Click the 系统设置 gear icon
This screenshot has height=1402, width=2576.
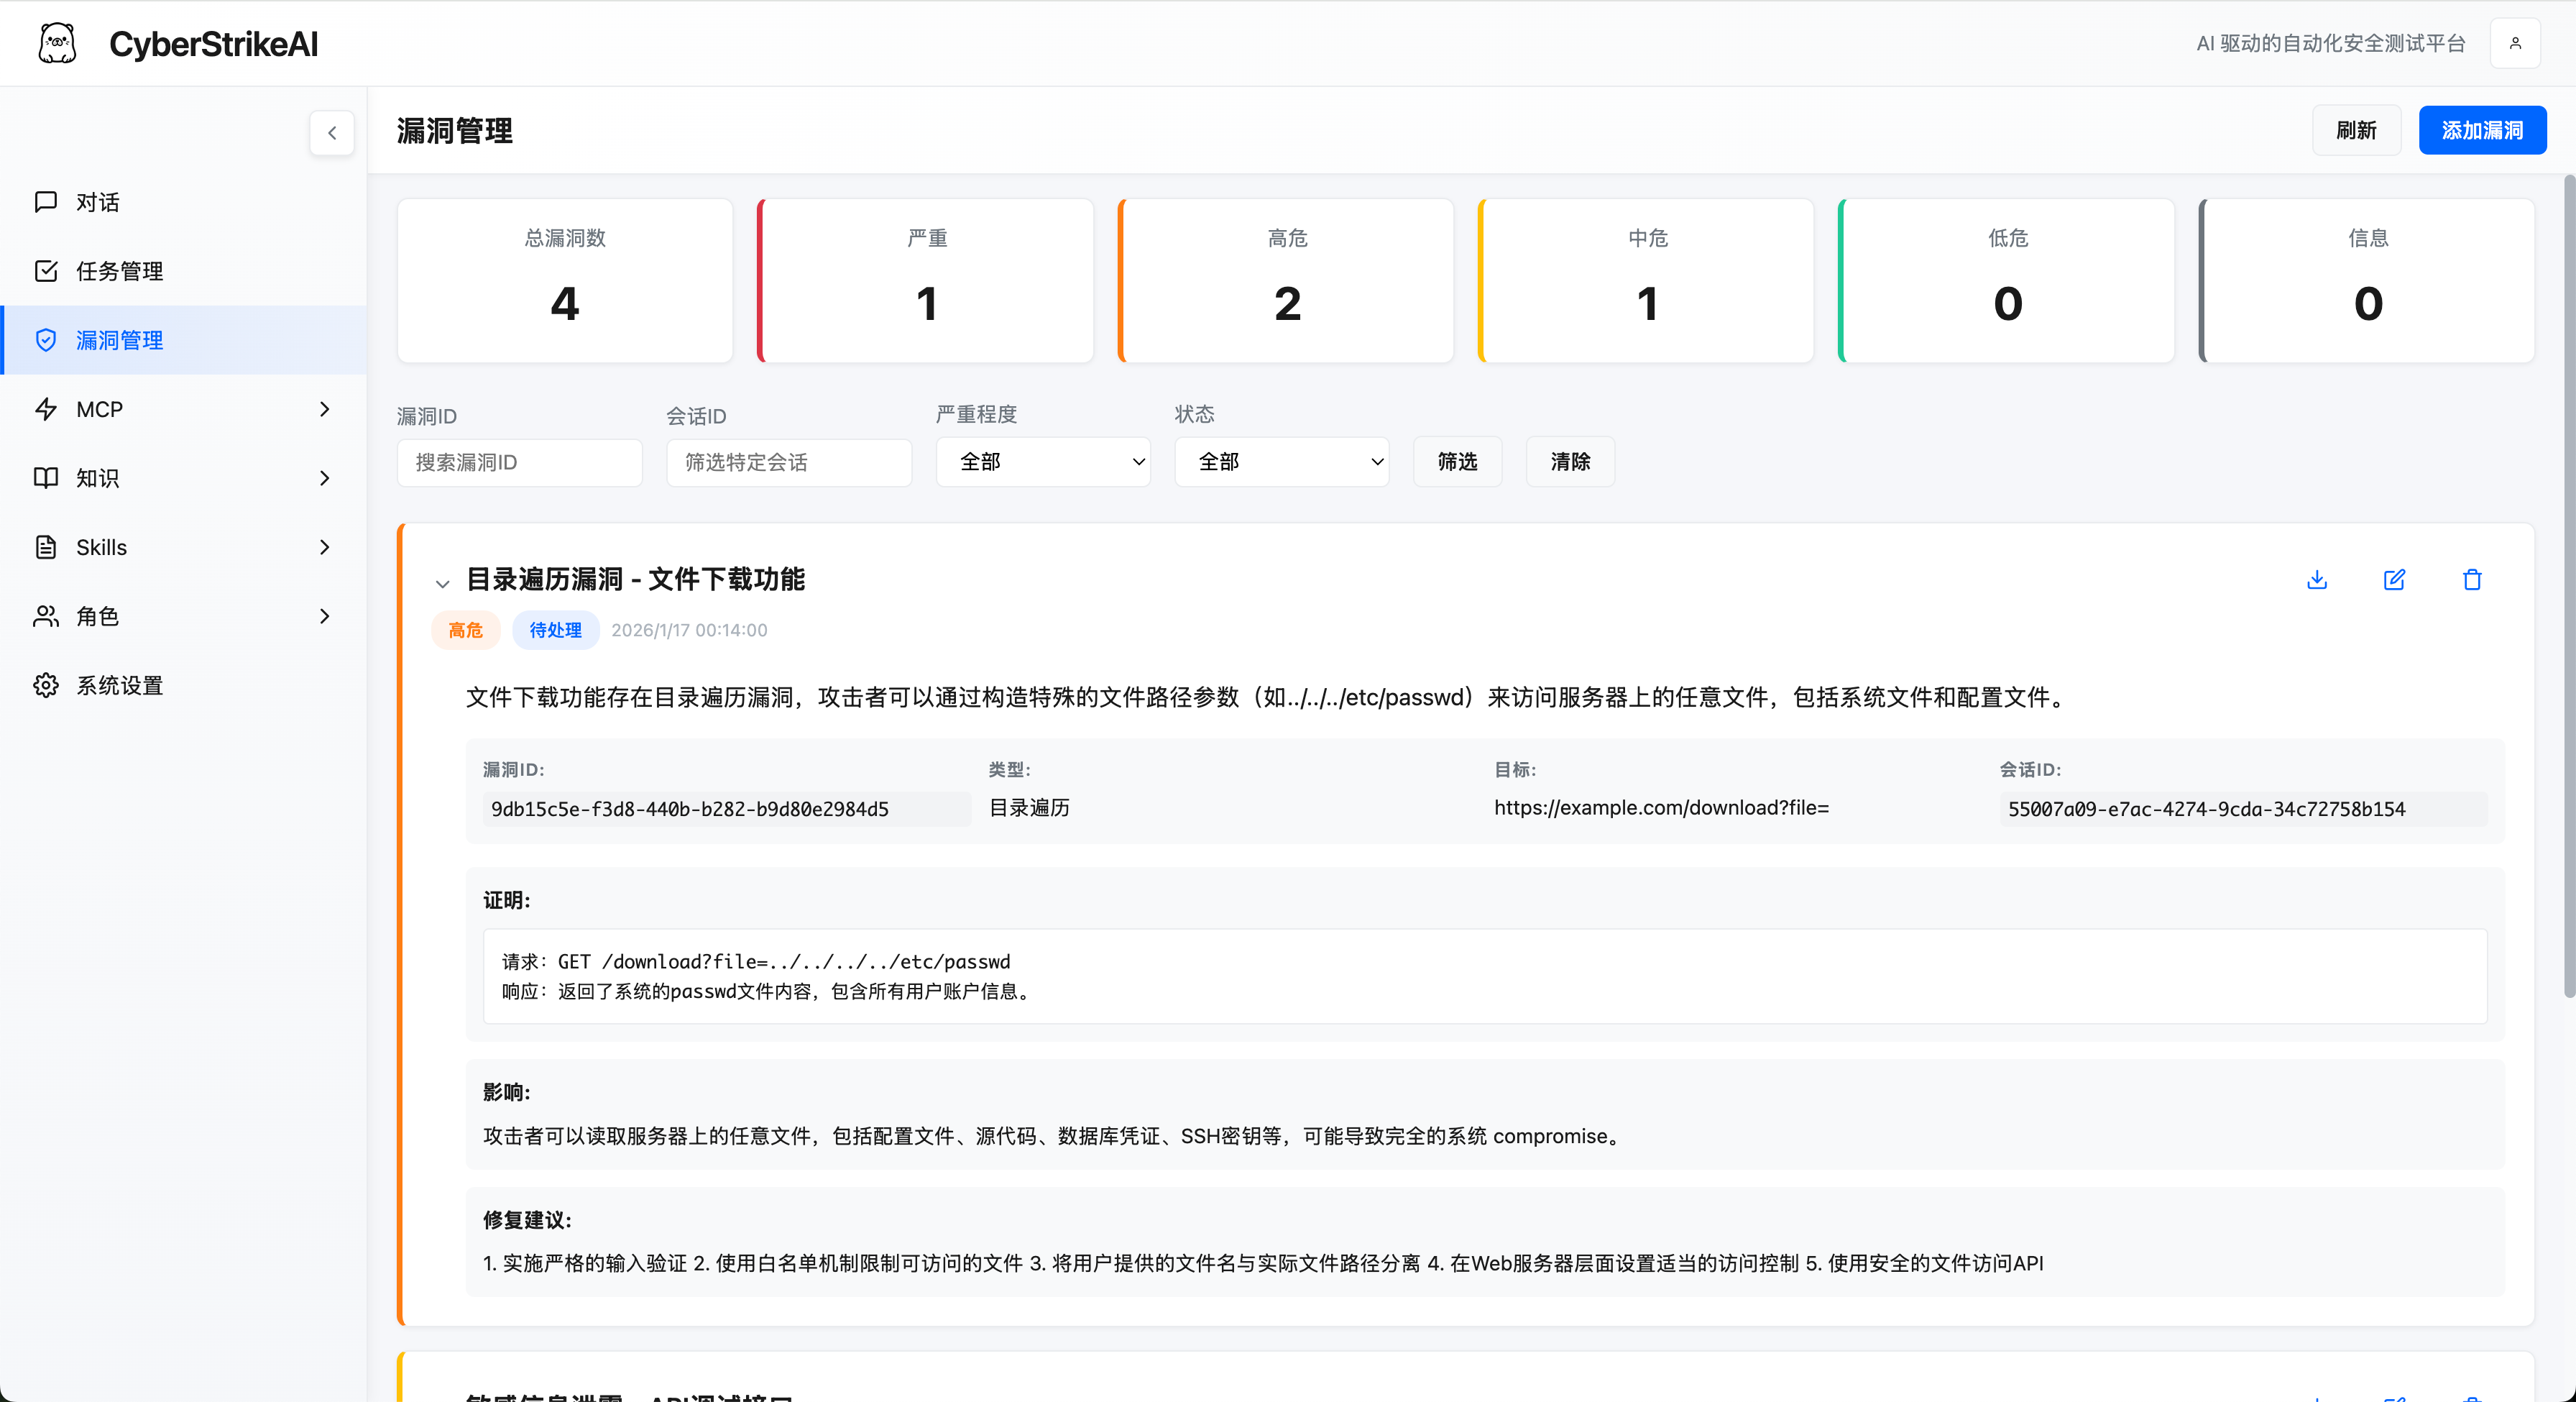coord(46,685)
